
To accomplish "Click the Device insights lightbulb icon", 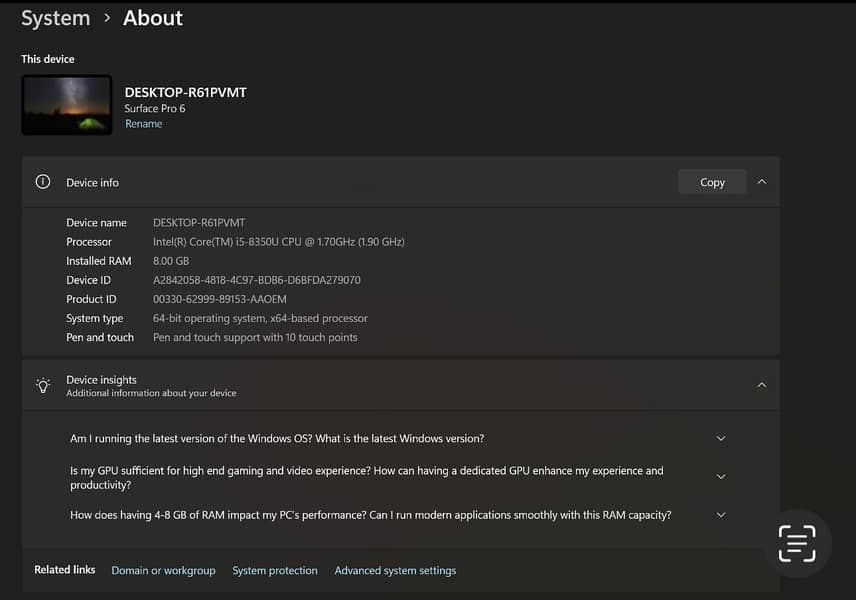I will coord(43,385).
